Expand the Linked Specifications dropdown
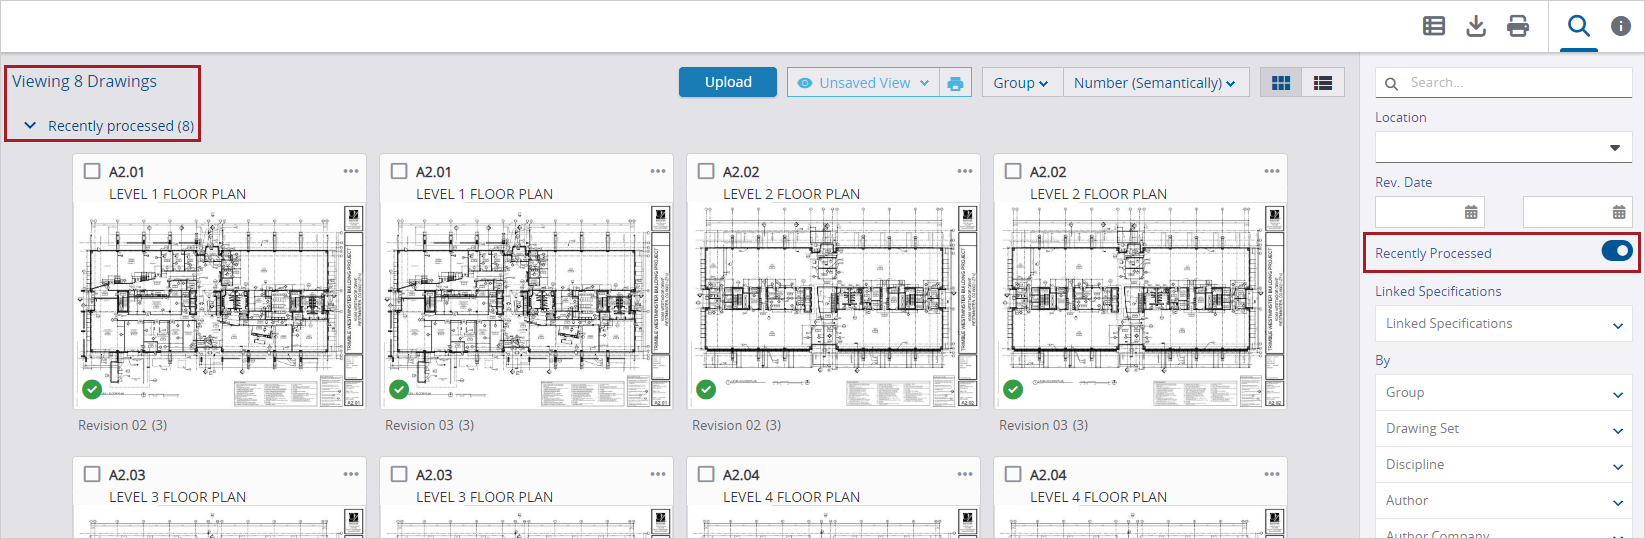The width and height of the screenshot is (1645, 539). pos(1503,324)
